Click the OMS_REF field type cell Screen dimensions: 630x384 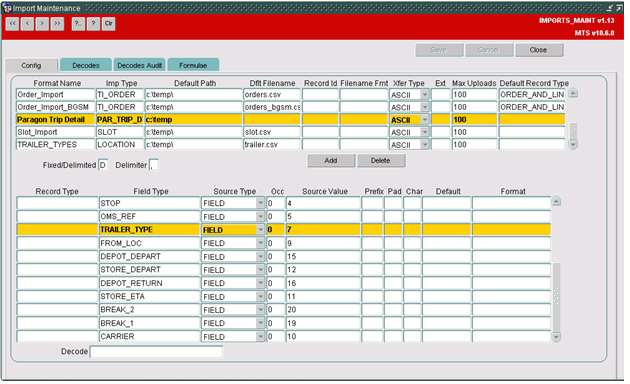(x=149, y=217)
